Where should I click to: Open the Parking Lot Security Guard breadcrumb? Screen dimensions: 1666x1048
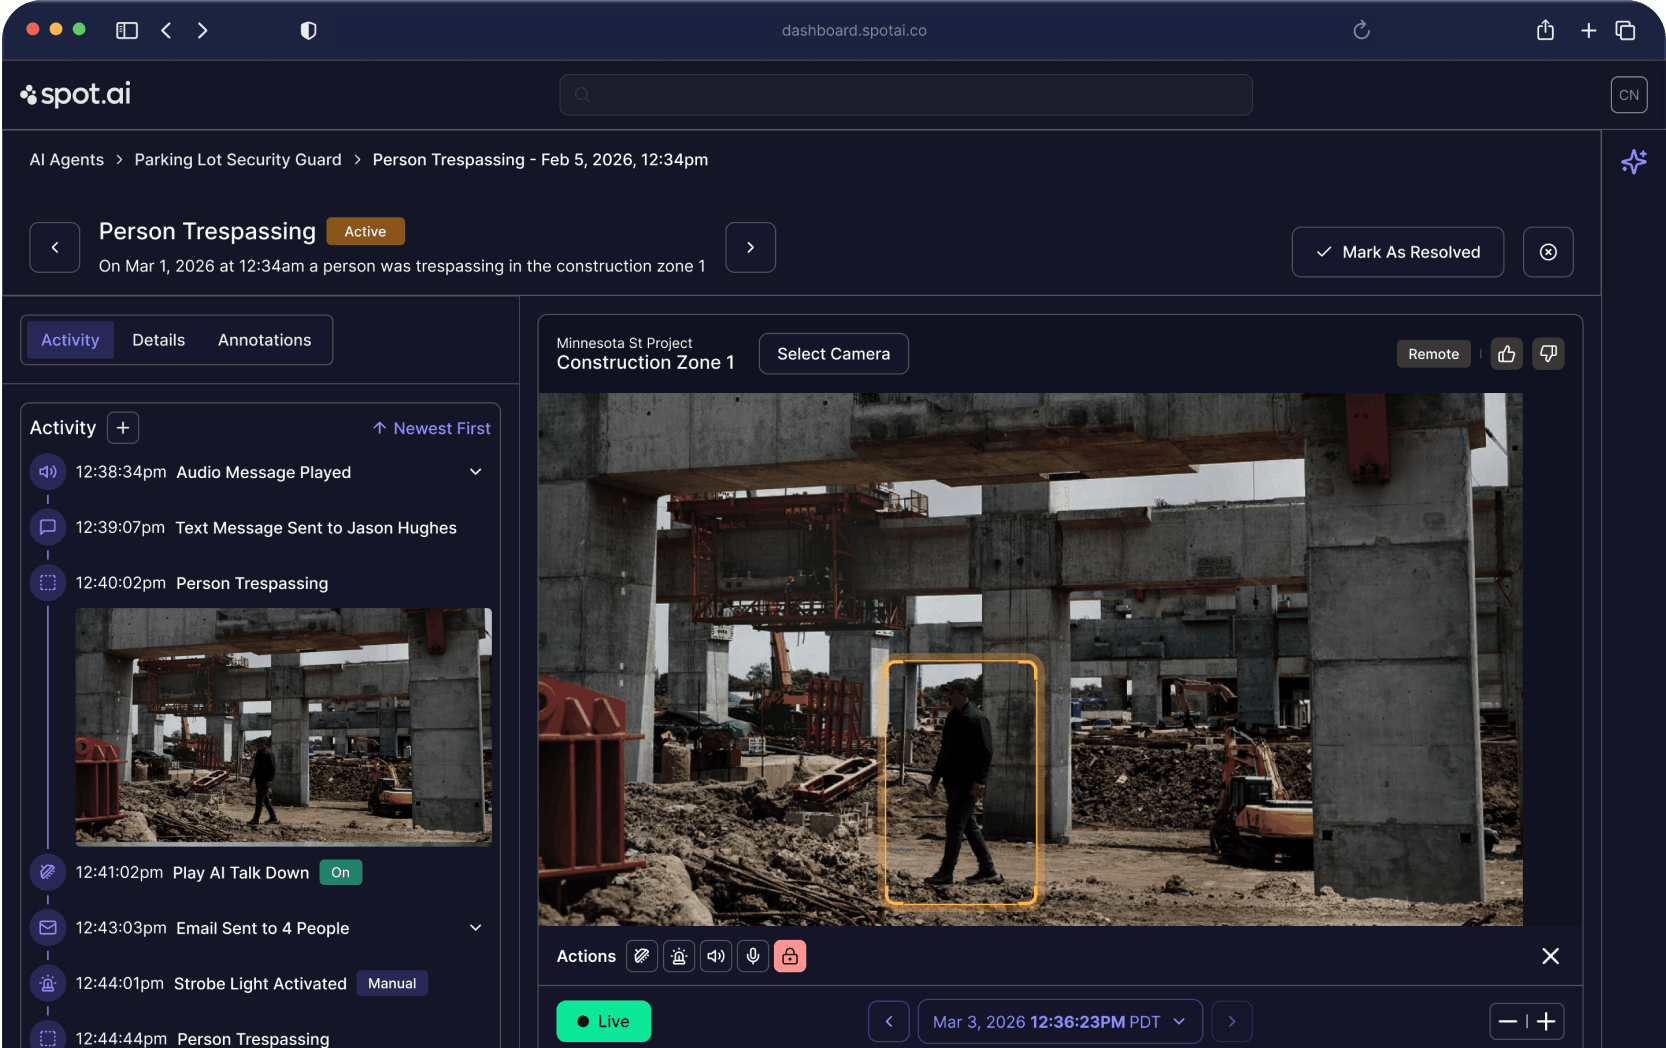pyautogui.click(x=238, y=160)
